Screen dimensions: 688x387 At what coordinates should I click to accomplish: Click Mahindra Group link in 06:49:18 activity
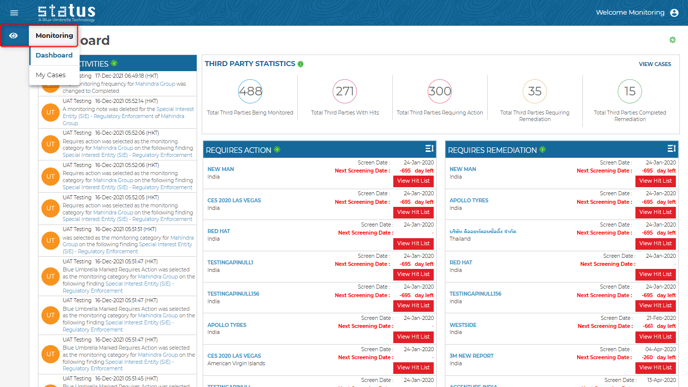[155, 84]
